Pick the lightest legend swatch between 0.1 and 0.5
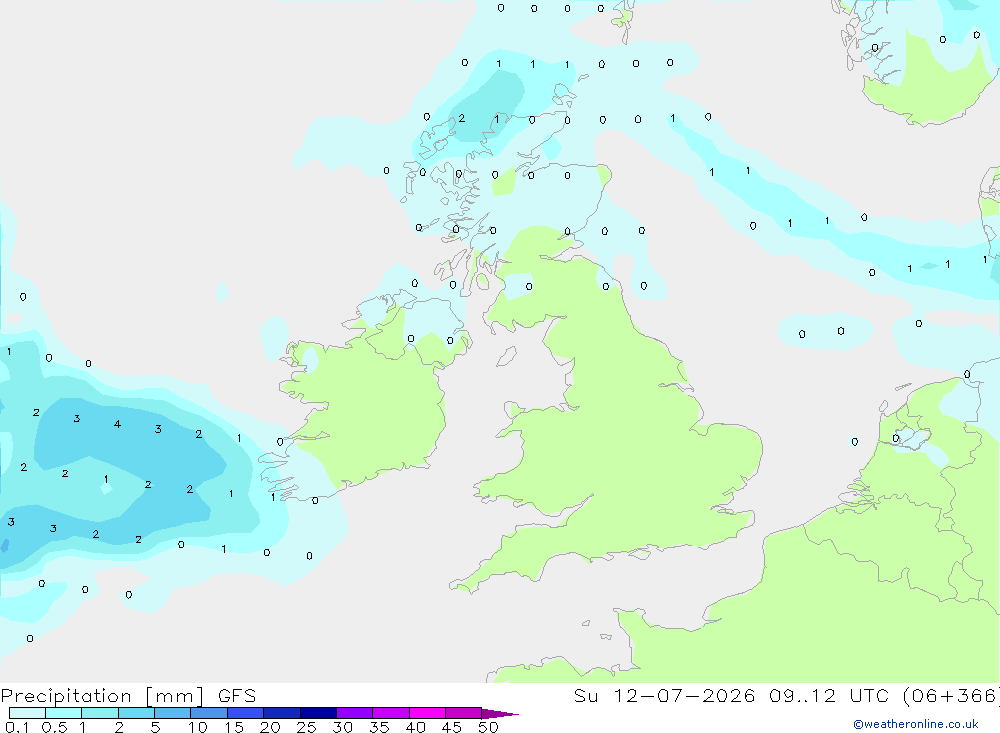This screenshot has width=1000, height=733. point(27,713)
